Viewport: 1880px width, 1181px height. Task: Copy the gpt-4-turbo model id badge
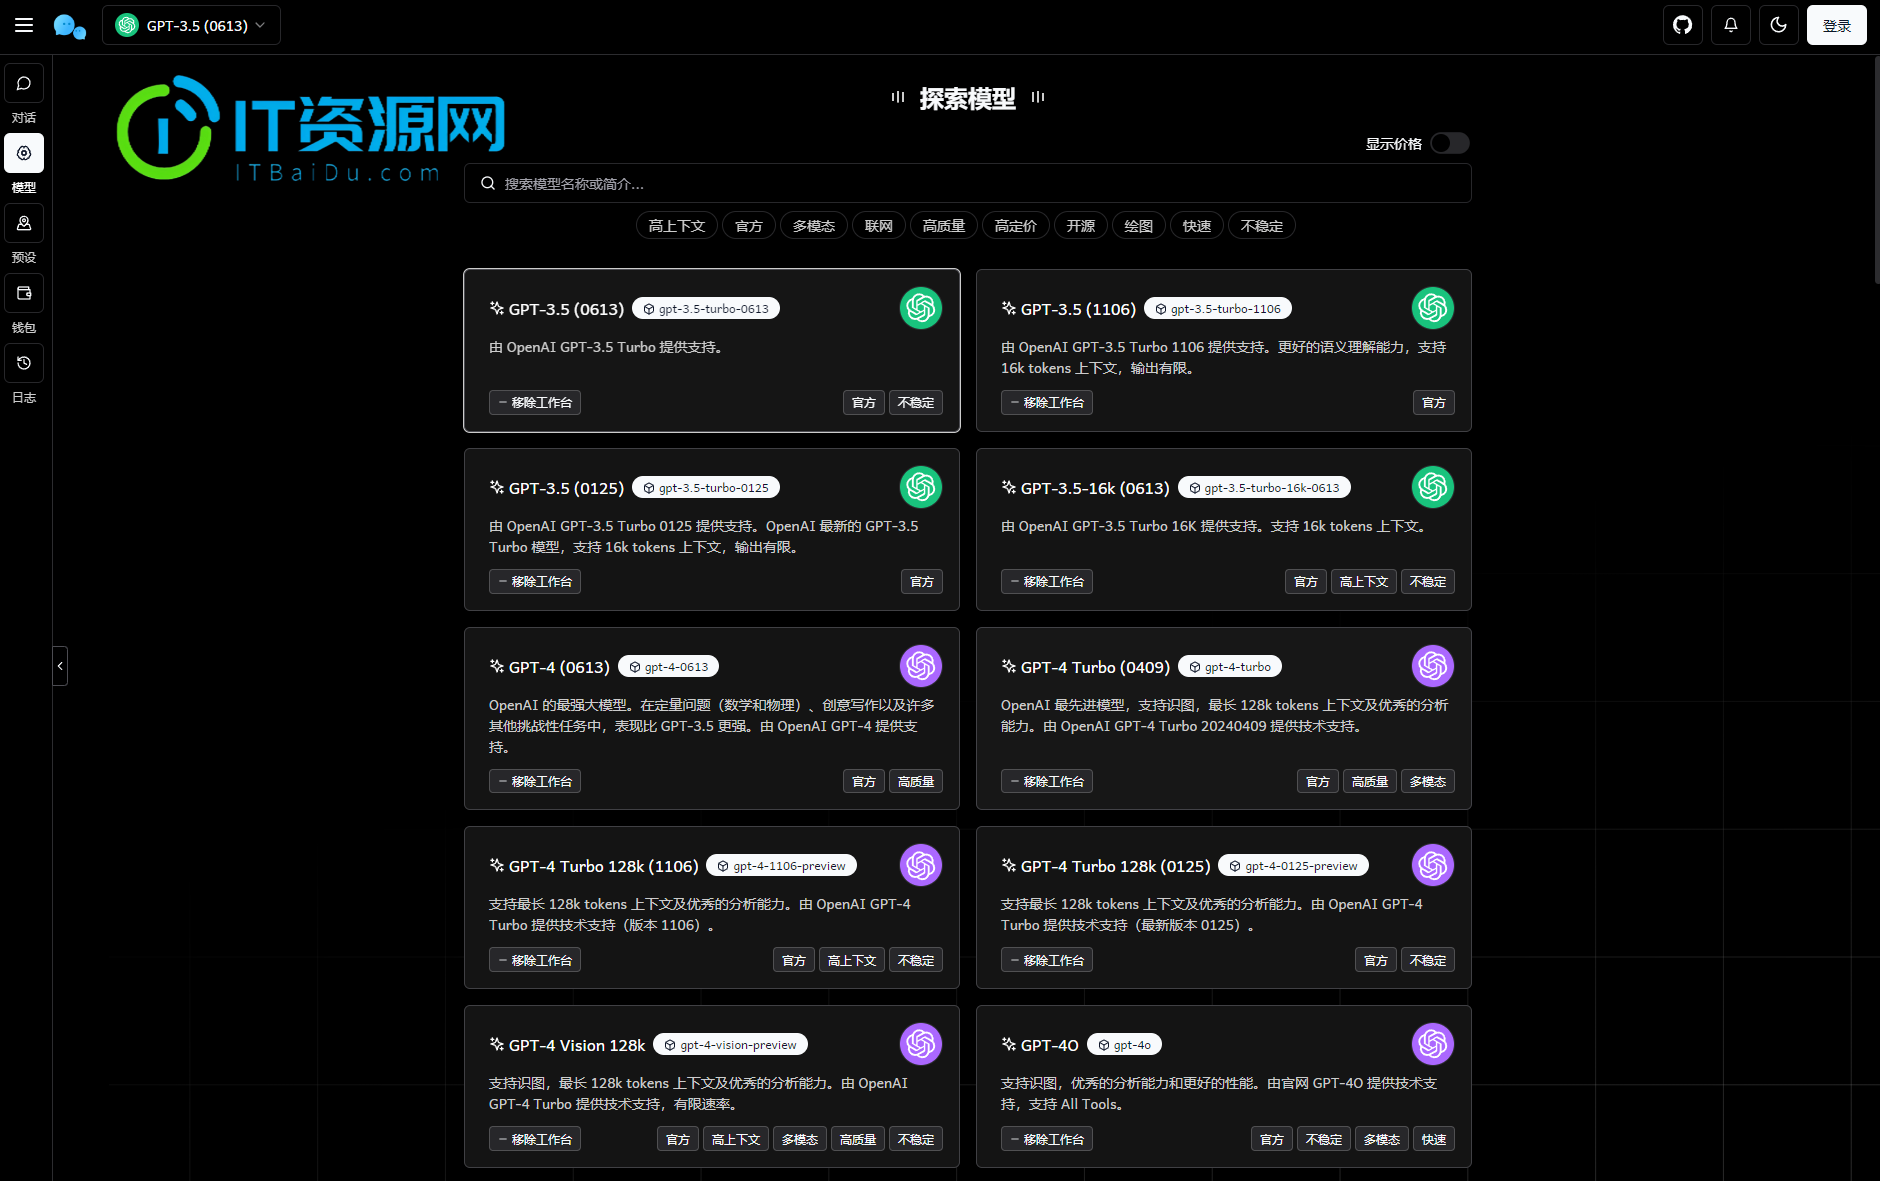(1230, 667)
